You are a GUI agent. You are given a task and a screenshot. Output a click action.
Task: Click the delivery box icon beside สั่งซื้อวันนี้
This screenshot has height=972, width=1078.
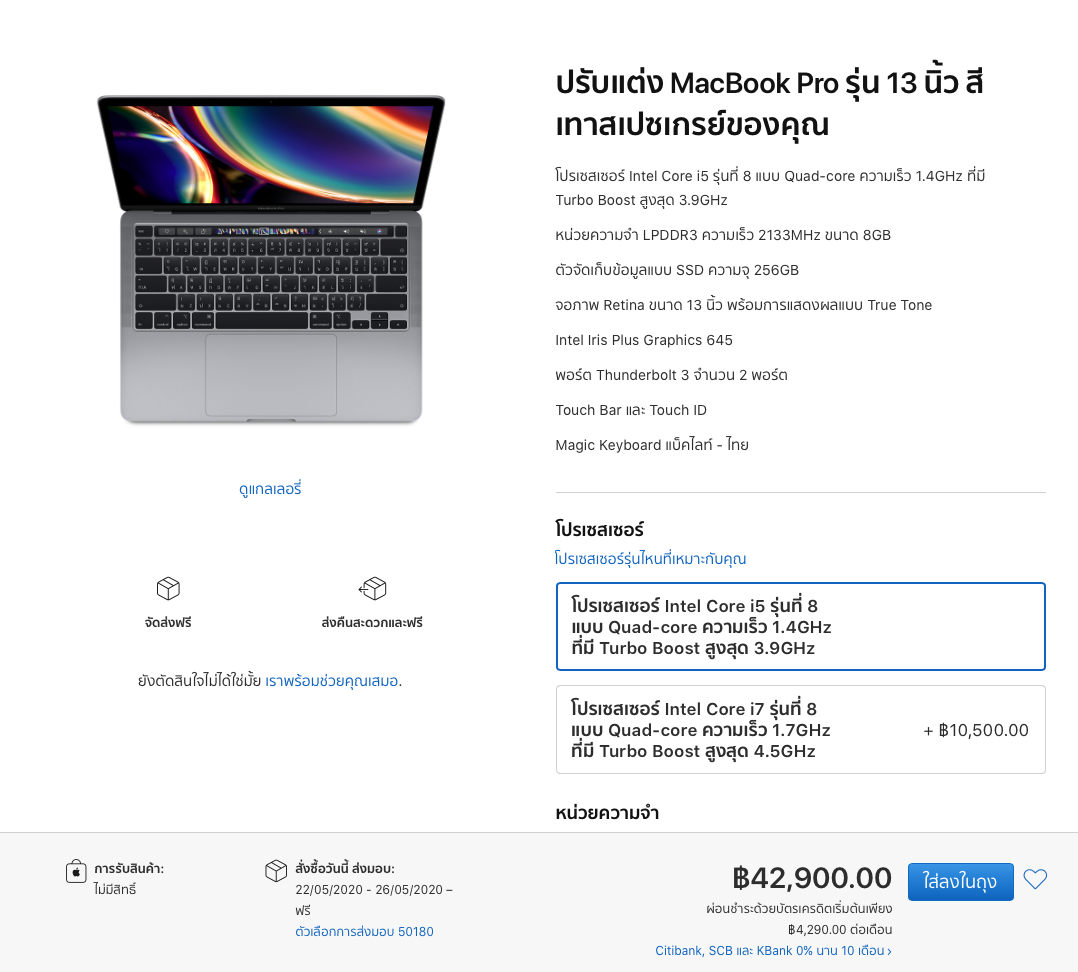click(x=276, y=872)
